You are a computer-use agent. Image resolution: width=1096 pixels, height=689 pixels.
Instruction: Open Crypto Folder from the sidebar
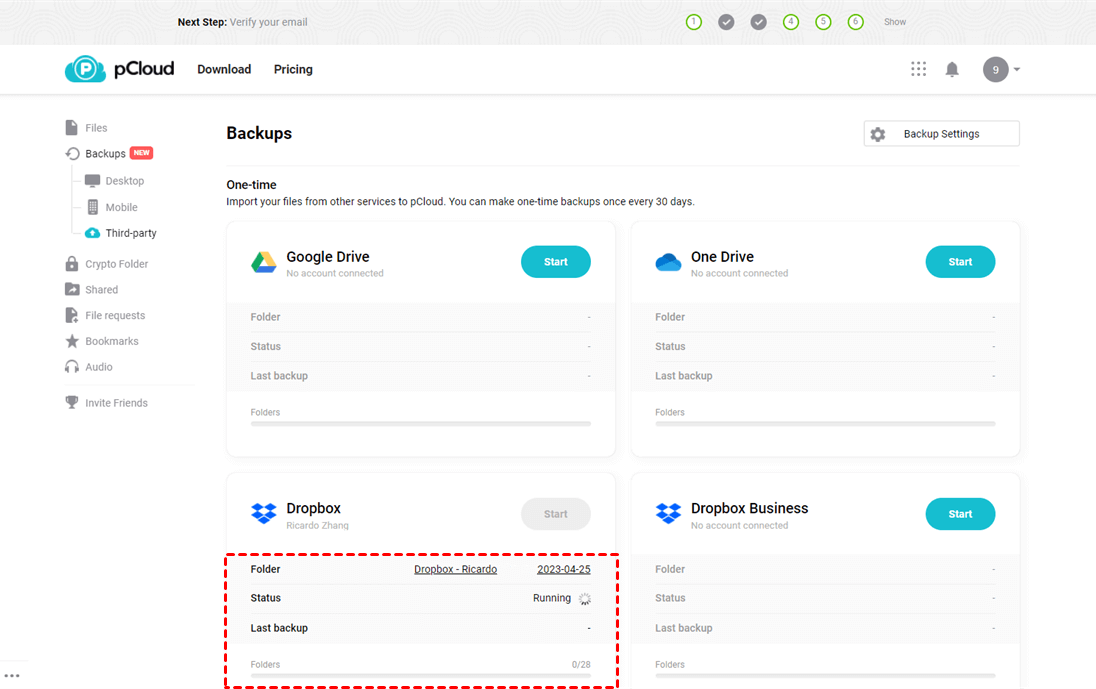pyautogui.click(x=116, y=264)
